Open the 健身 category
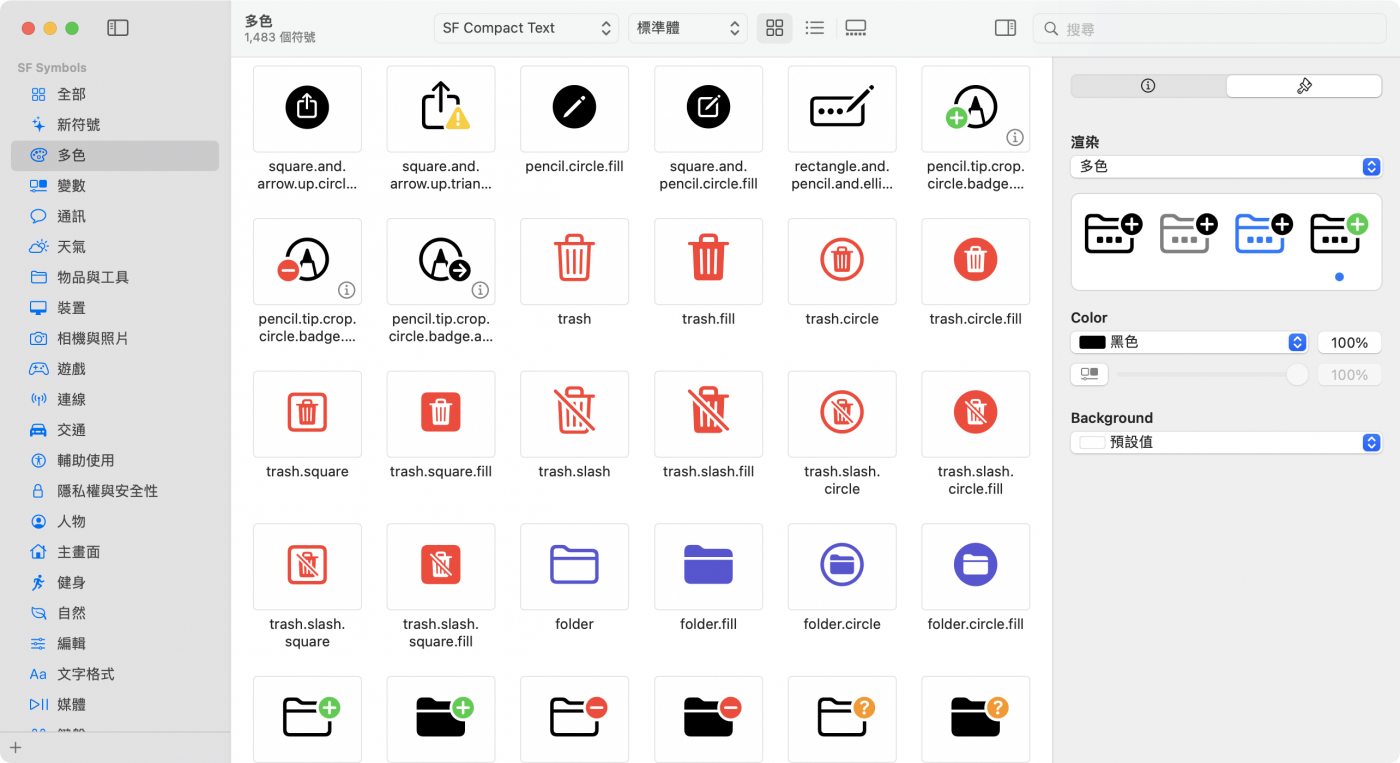The image size is (1400, 763). click(x=115, y=582)
